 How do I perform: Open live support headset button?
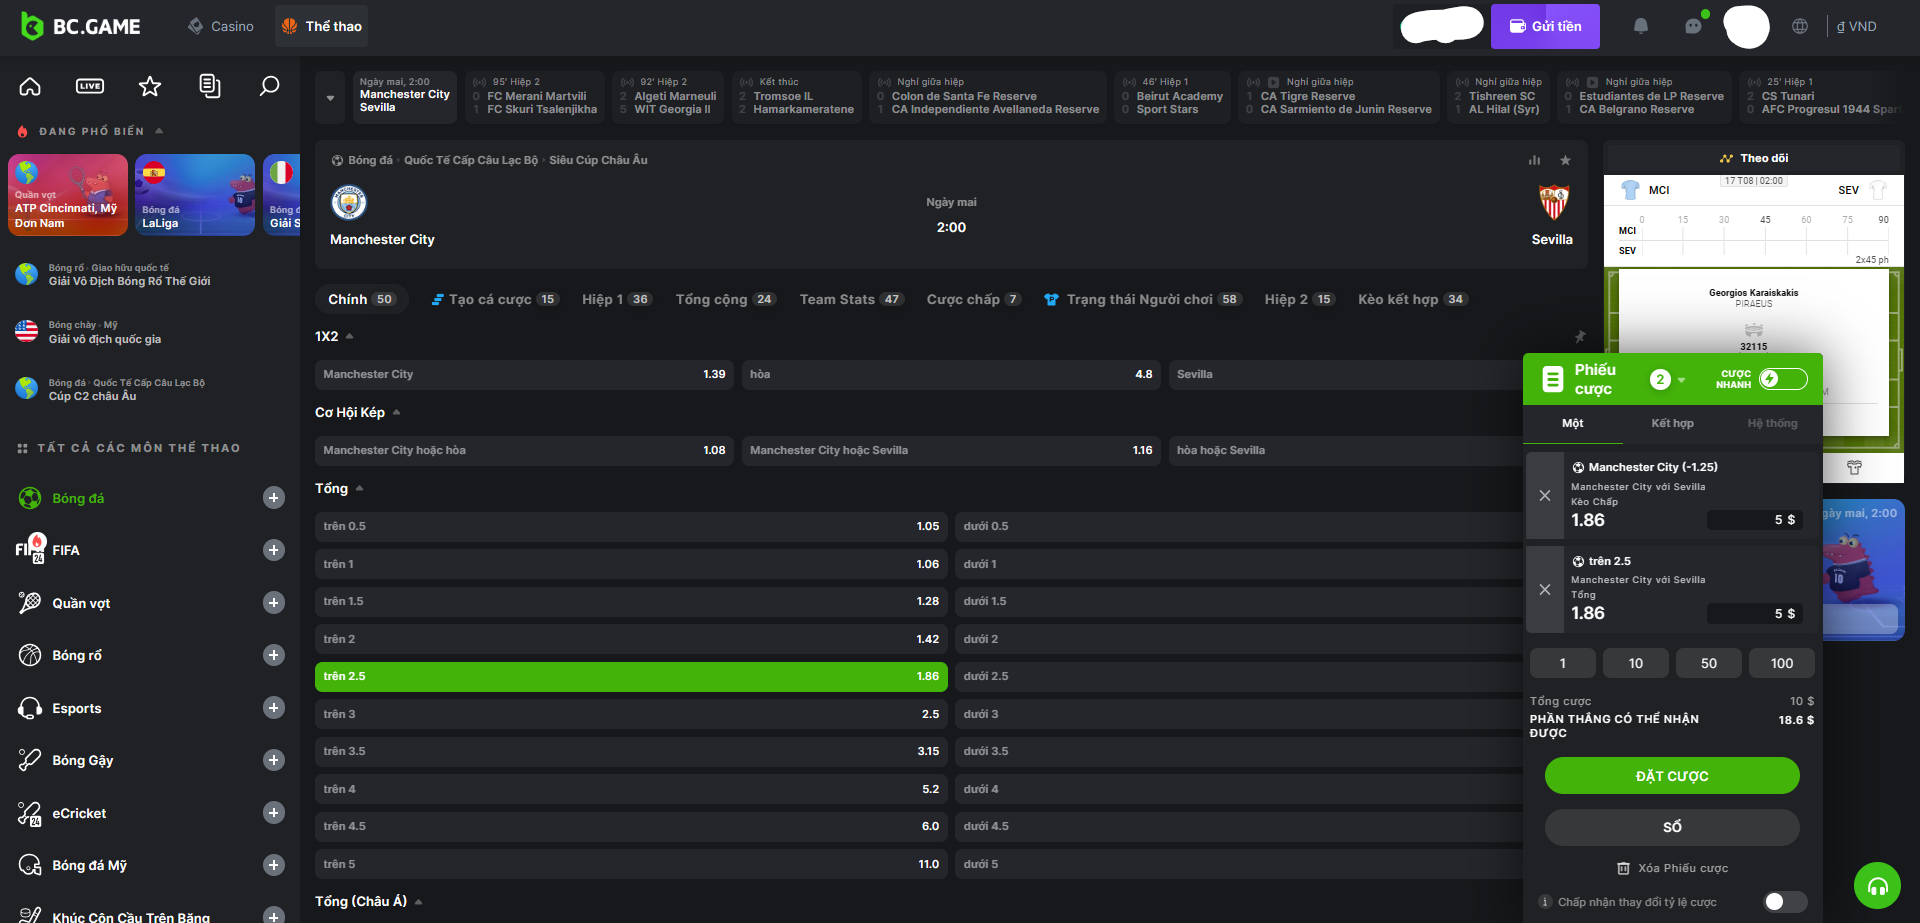coord(1877,885)
